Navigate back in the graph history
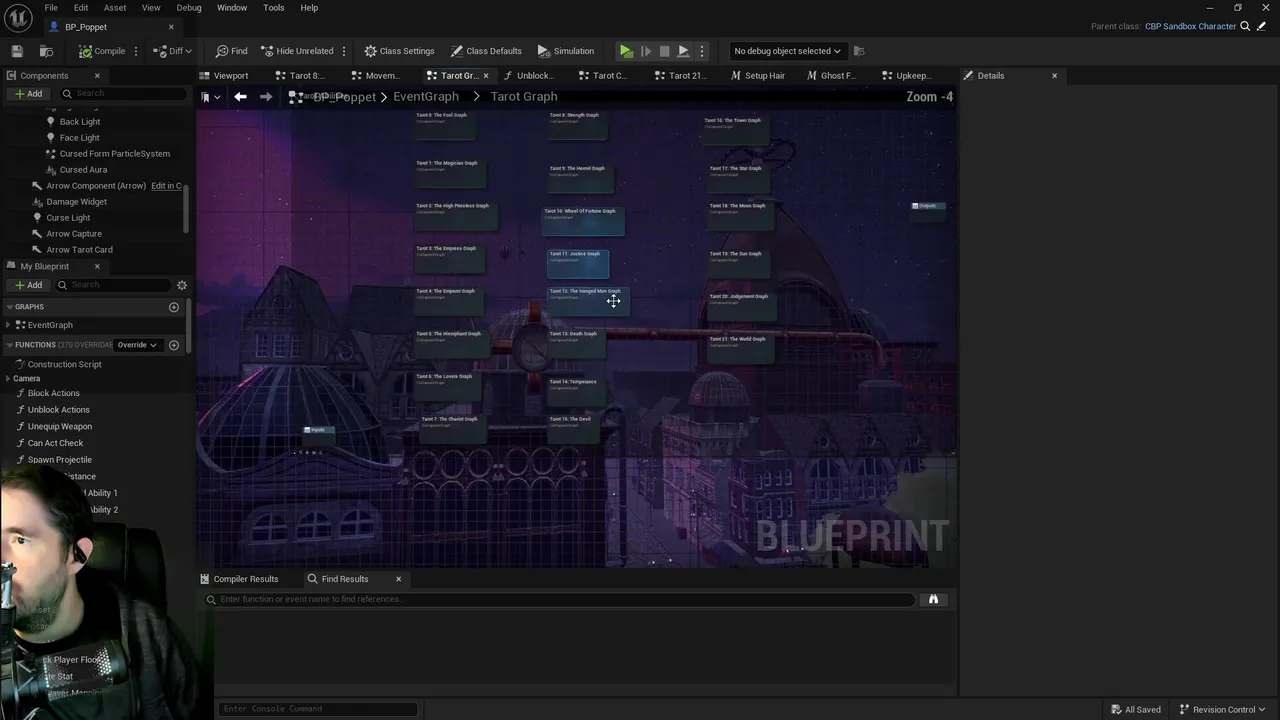Screen dimensions: 1280x720 [240, 97]
